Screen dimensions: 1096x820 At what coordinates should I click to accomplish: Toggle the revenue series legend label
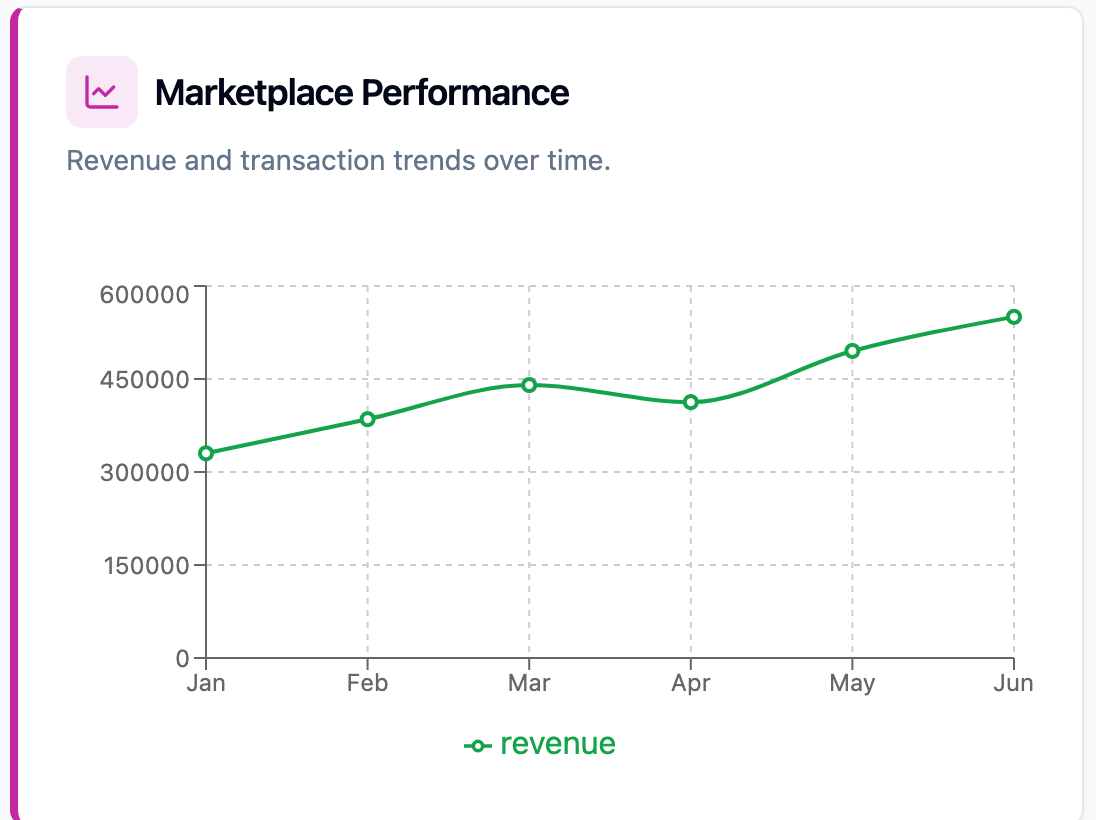(x=557, y=744)
